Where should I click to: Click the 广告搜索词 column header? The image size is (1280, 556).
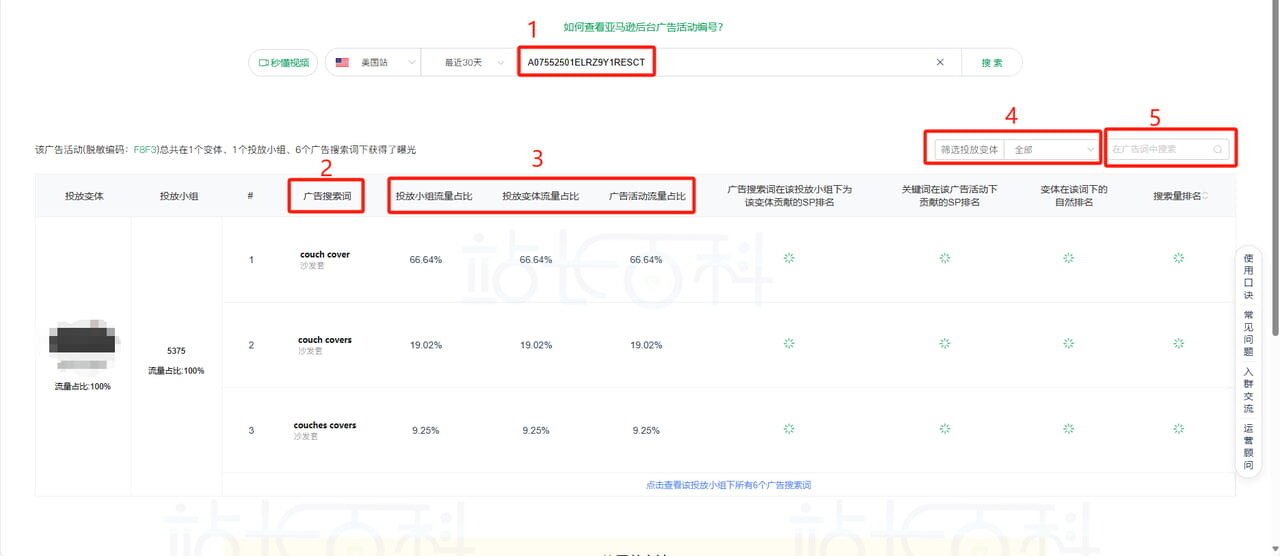tap(327, 196)
